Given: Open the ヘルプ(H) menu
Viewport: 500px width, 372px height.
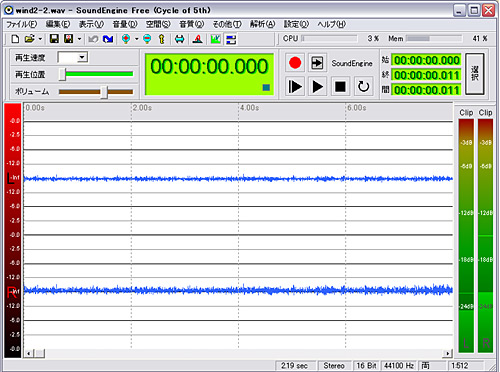Looking at the screenshot, I should coord(332,24).
